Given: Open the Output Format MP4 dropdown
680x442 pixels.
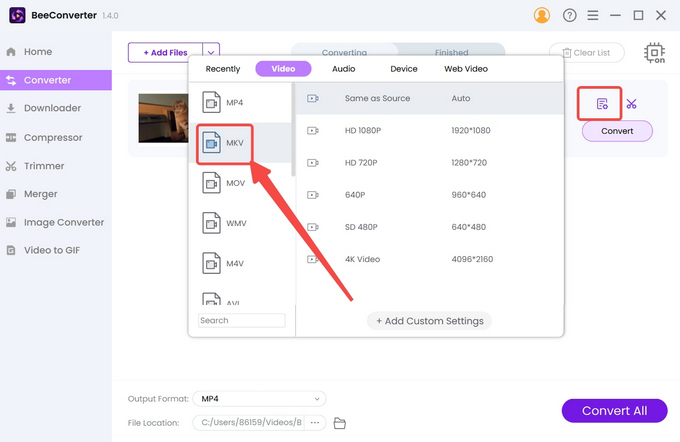Looking at the screenshot, I should point(259,399).
